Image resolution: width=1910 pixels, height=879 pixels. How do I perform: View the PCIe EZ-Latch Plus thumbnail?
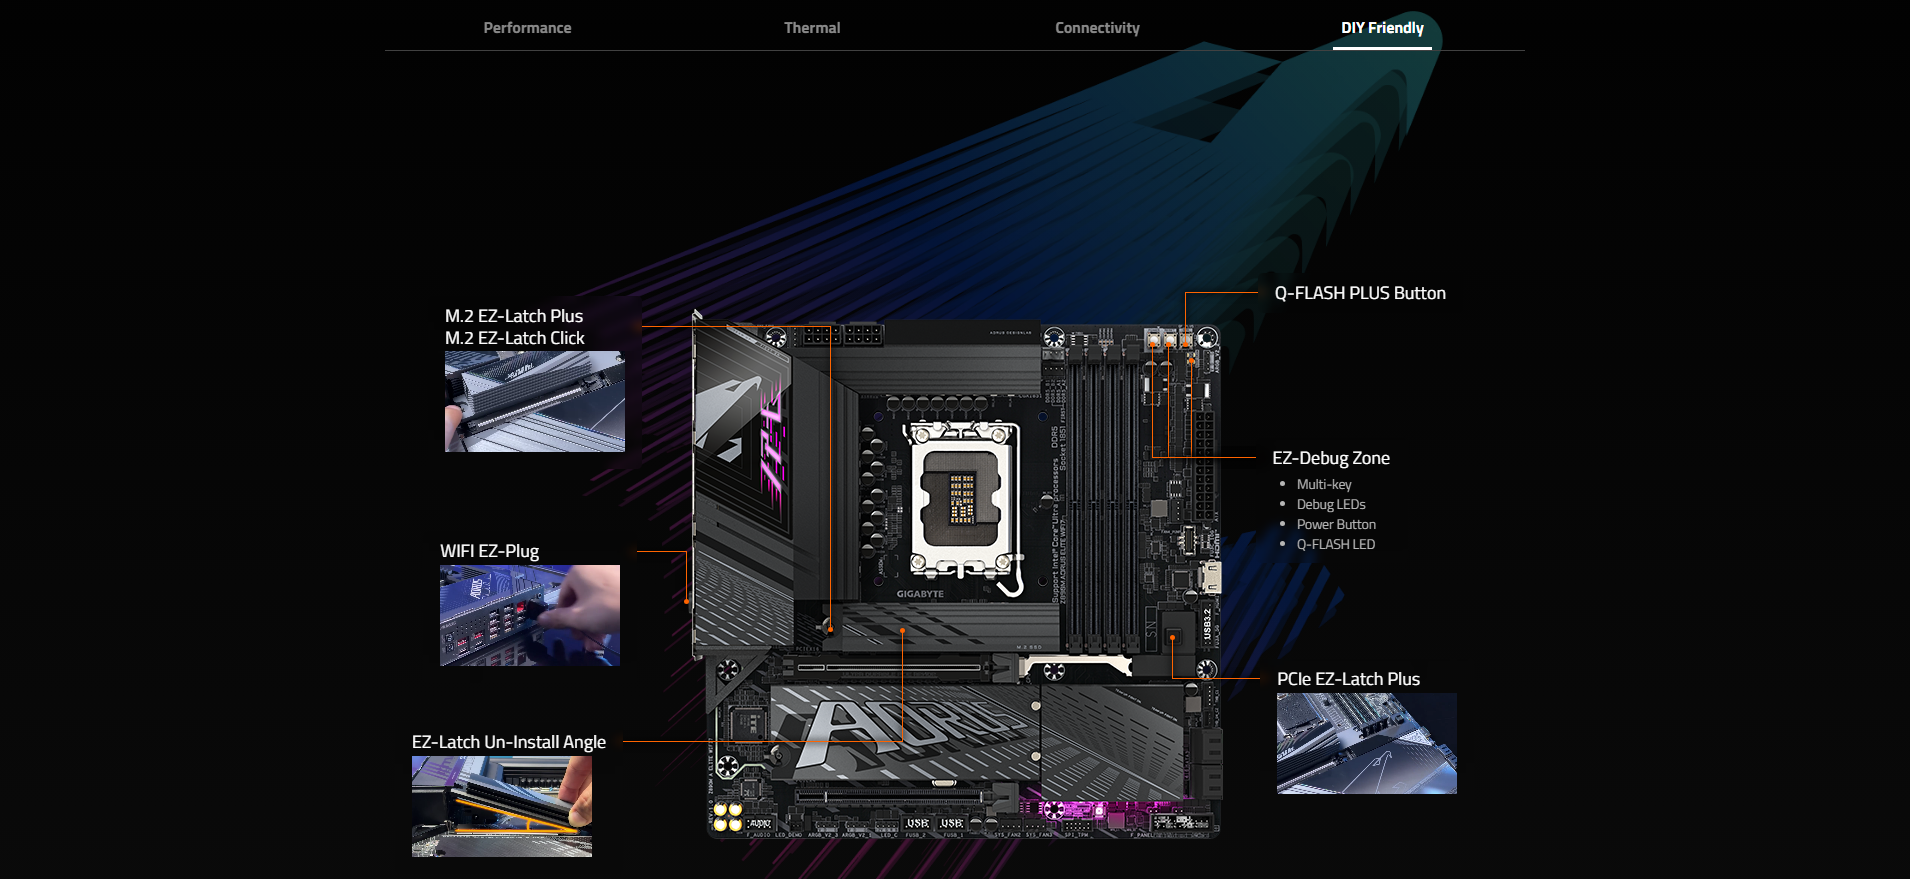pyautogui.click(x=1367, y=743)
